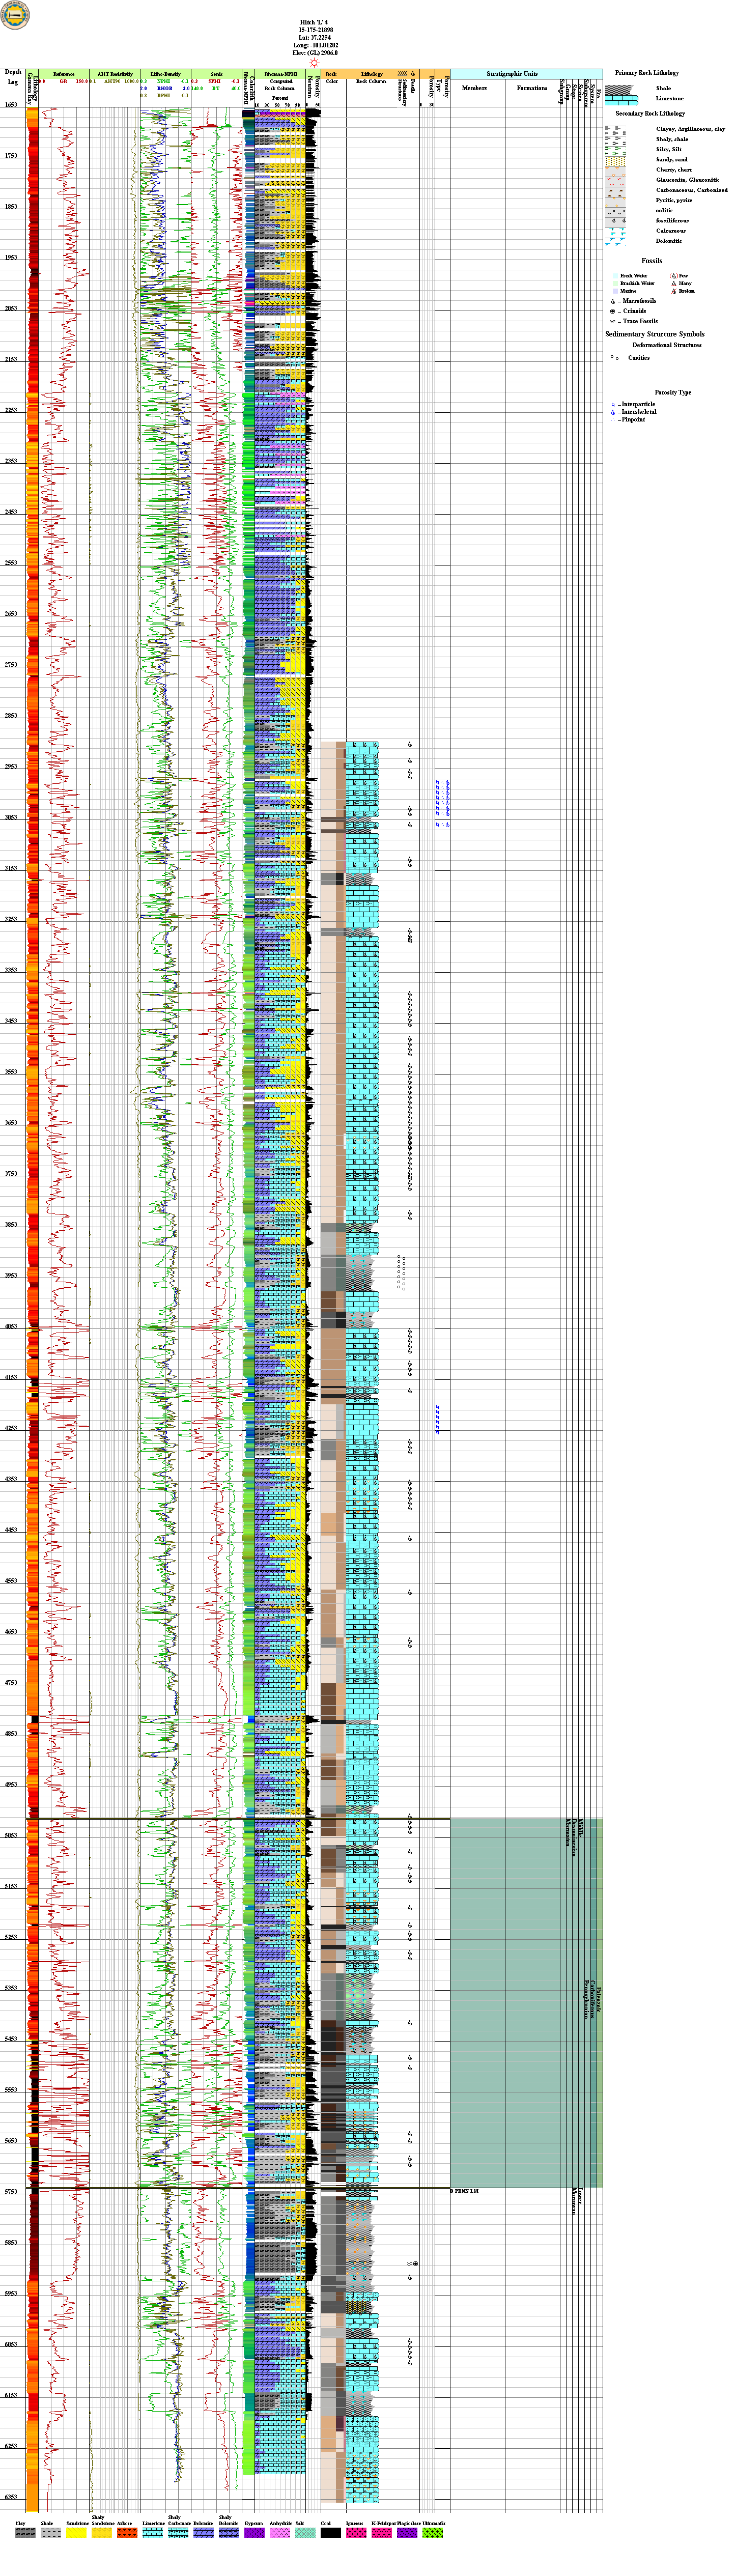Click the Many fossils underlined symbol
Screen dimensions: 735x2576
click(674, 284)
